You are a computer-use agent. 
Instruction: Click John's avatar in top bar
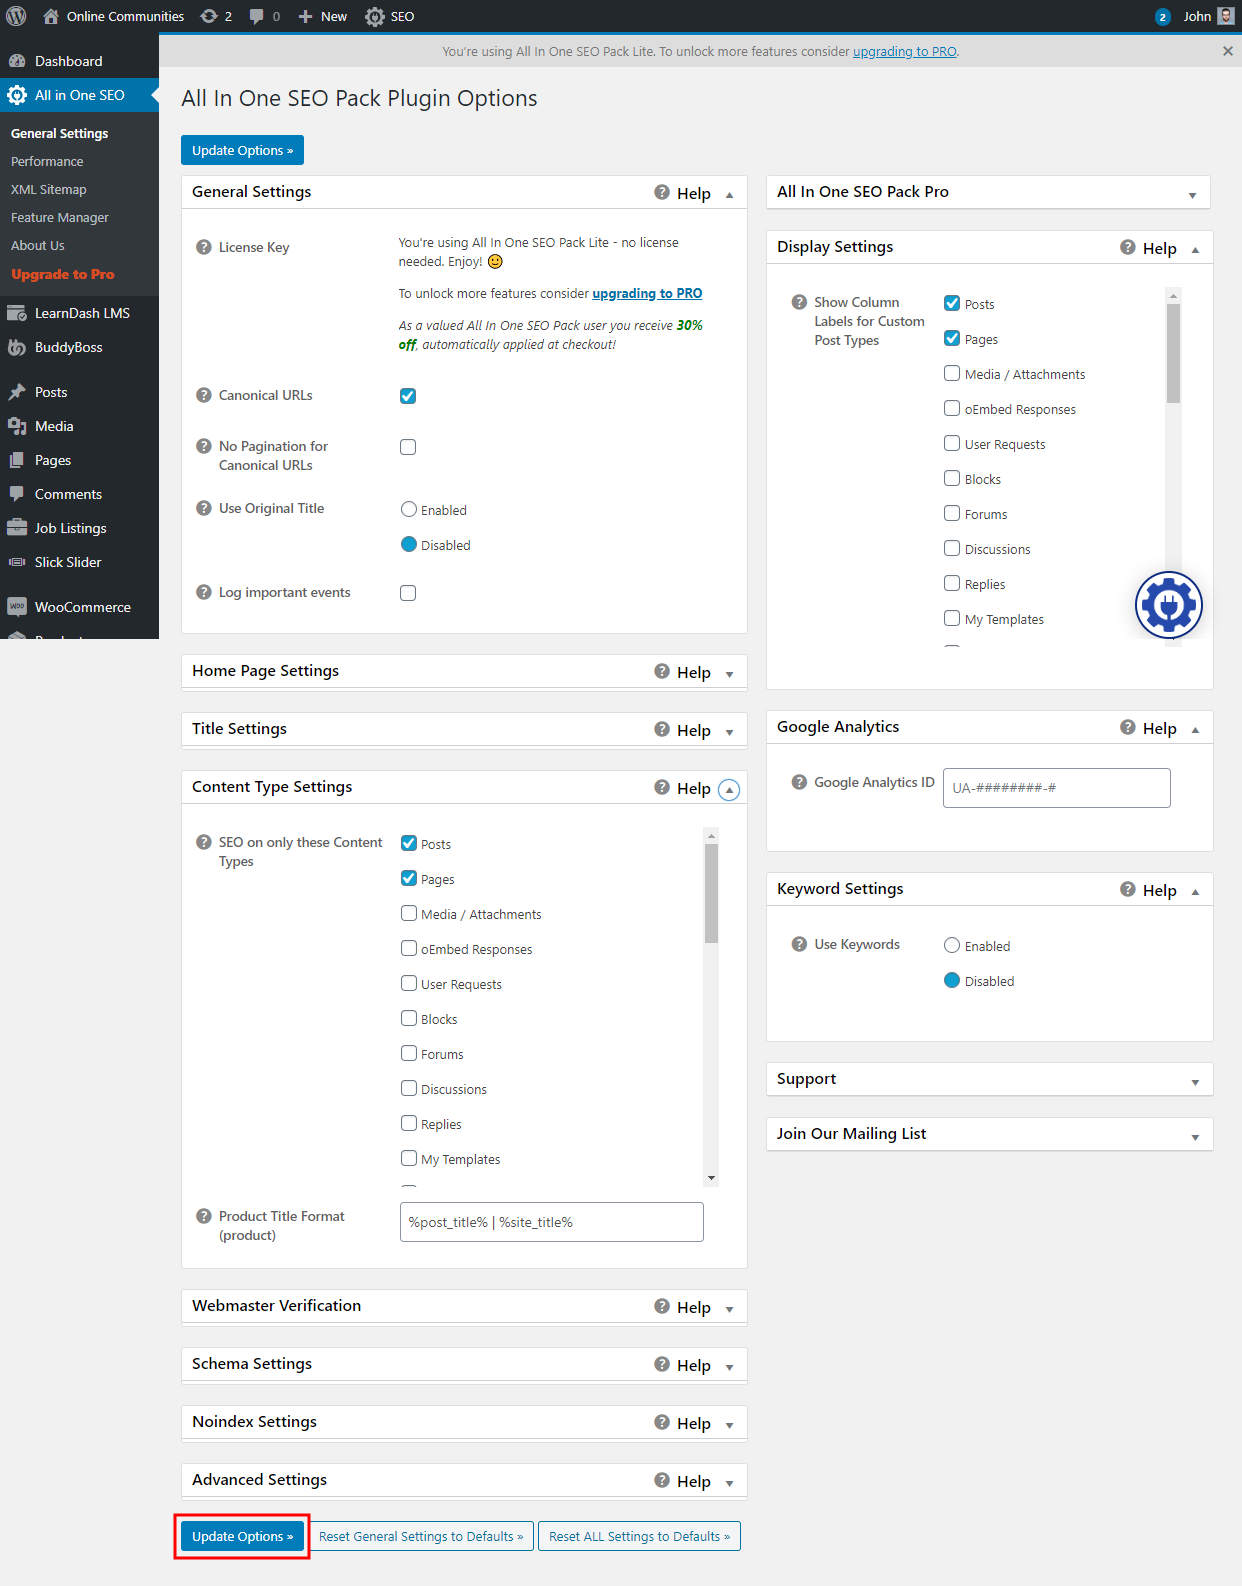coord(1226,16)
